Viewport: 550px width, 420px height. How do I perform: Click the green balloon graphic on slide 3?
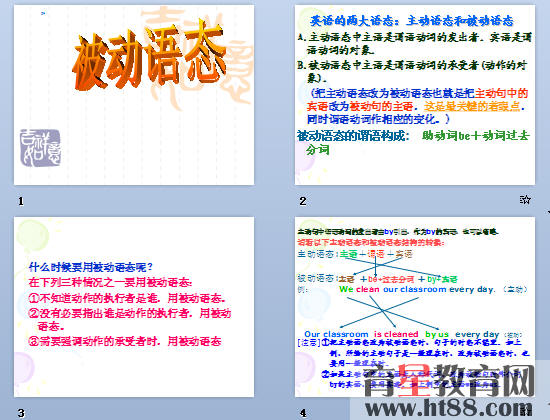click(32, 236)
